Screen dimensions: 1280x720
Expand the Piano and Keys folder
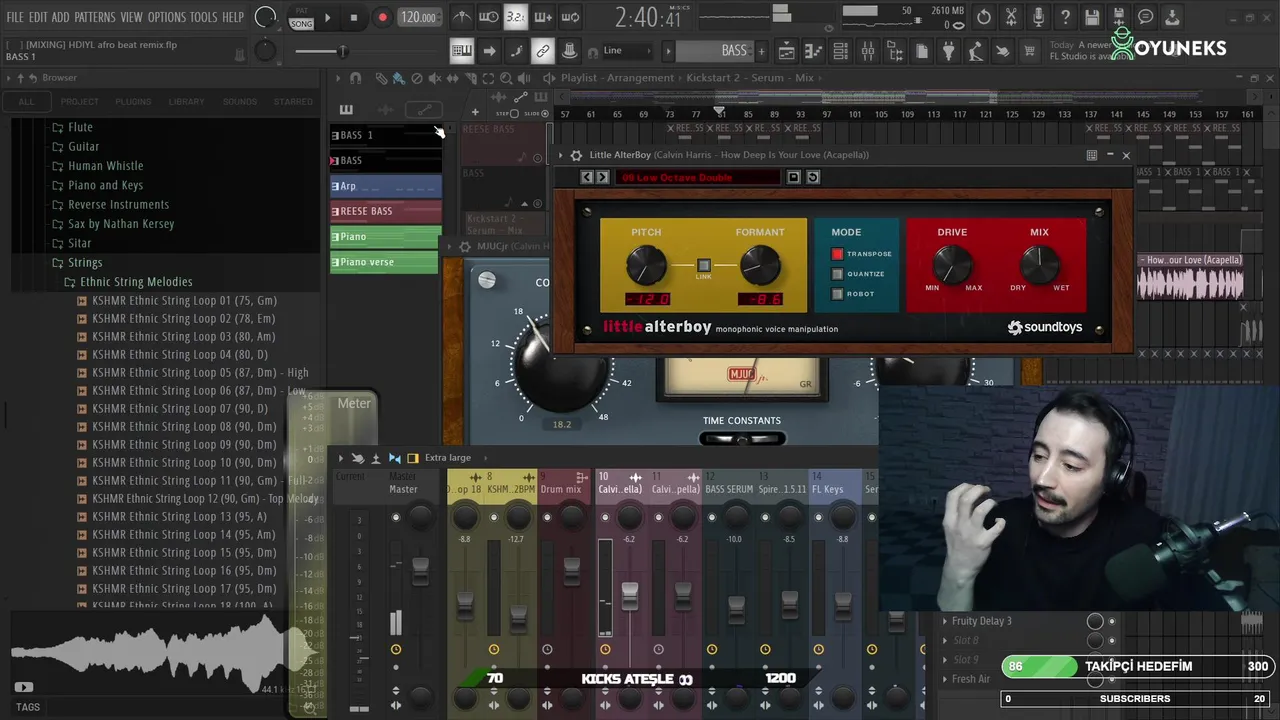tap(105, 185)
